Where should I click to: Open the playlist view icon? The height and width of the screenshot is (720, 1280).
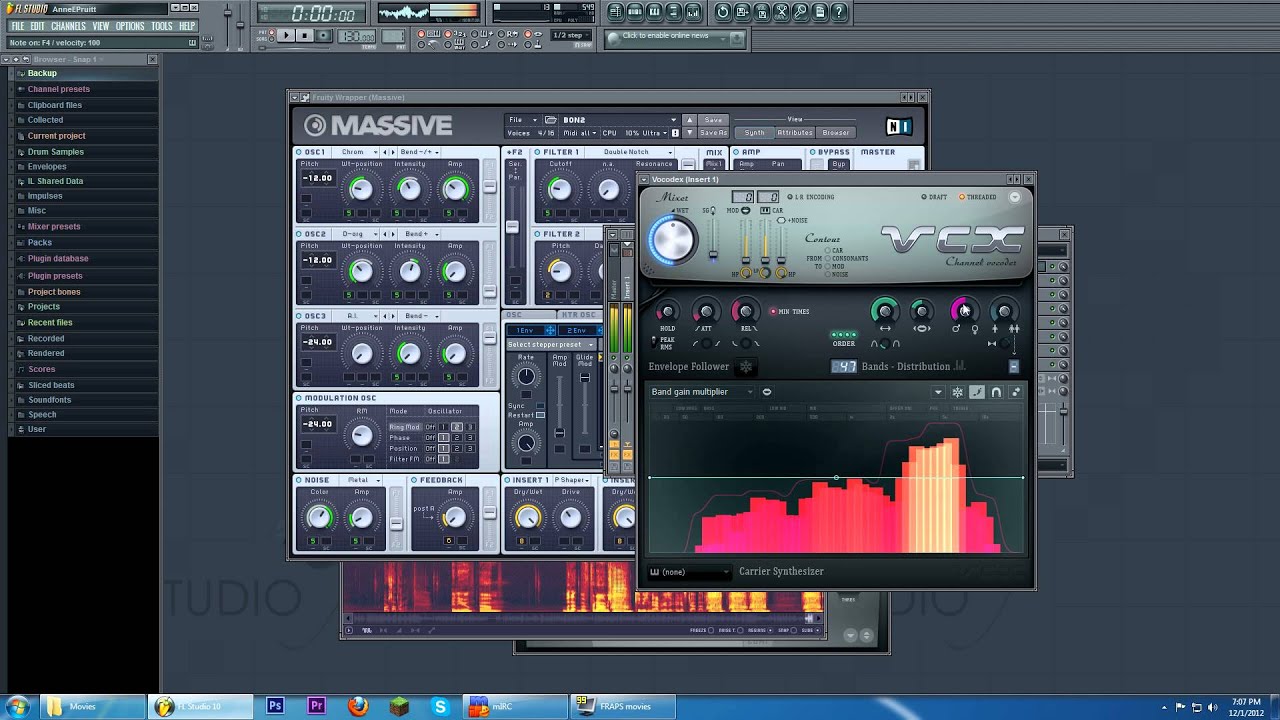(616, 12)
